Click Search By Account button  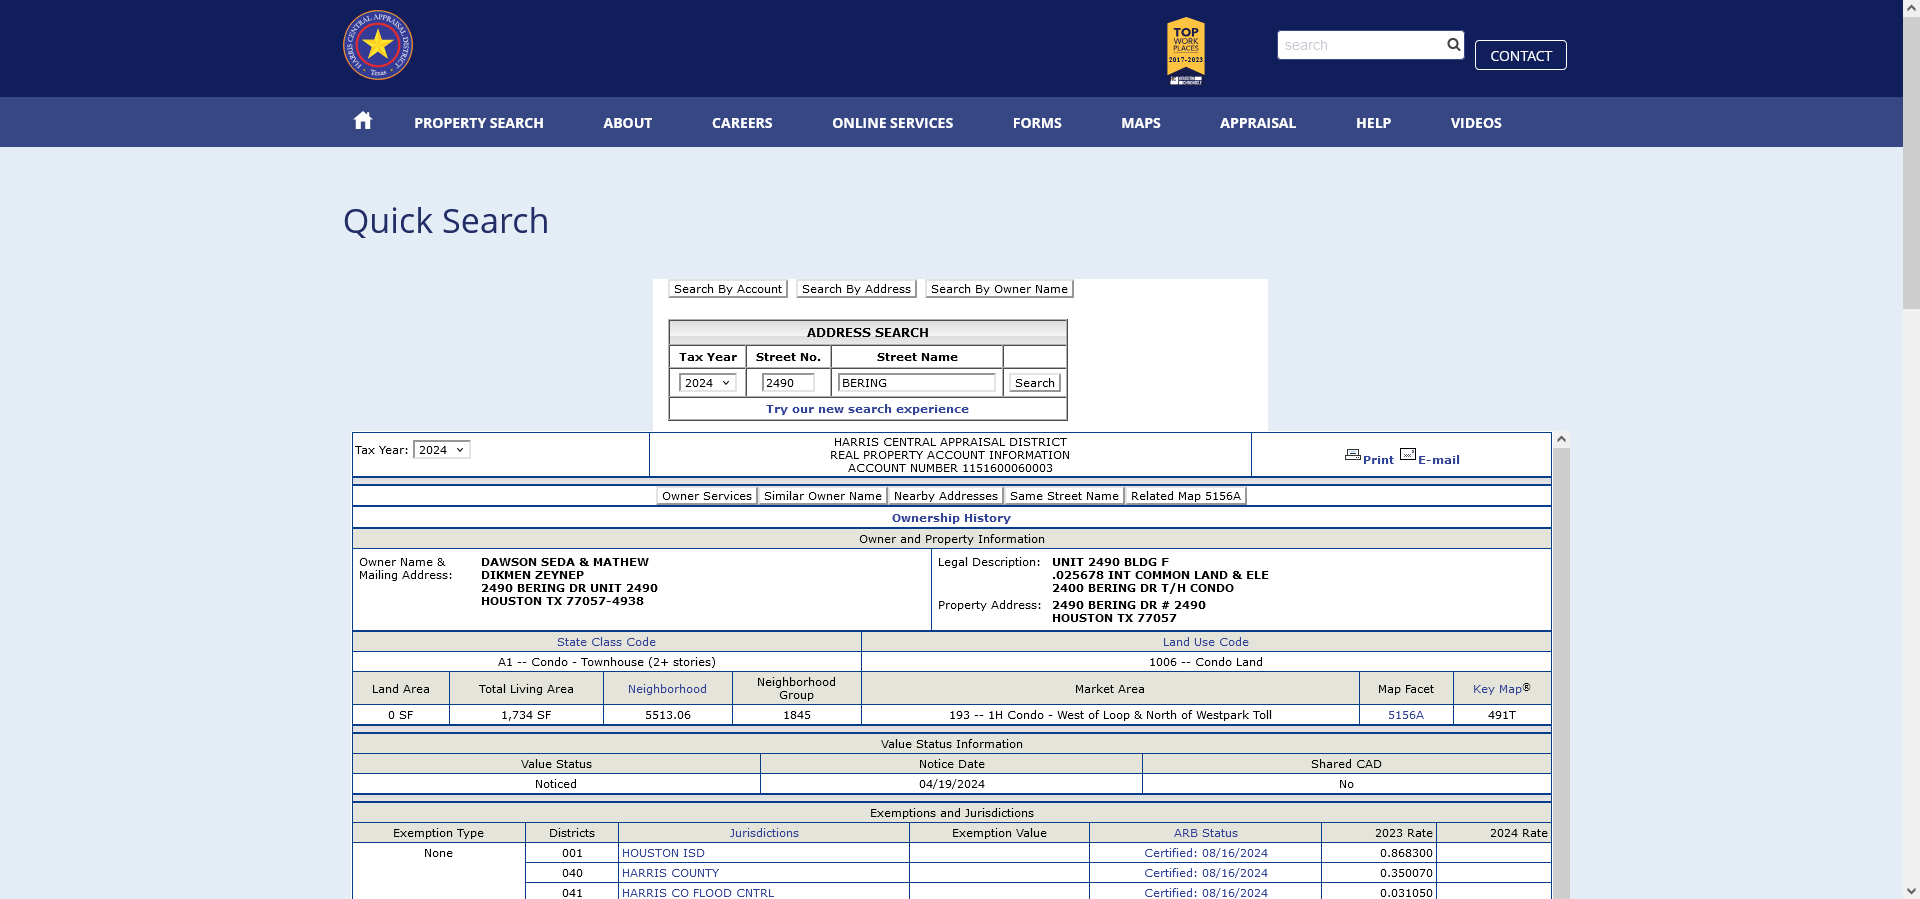coord(728,289)
